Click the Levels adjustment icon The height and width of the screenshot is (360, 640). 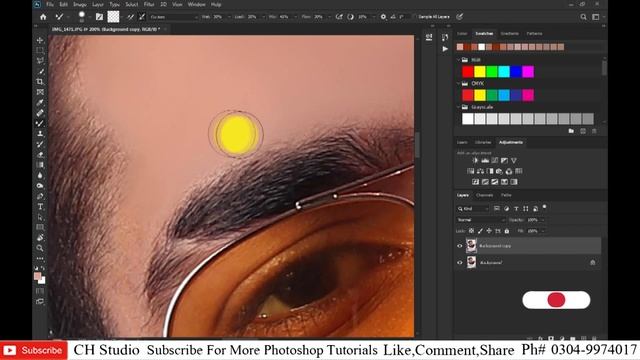pos(485,160)
